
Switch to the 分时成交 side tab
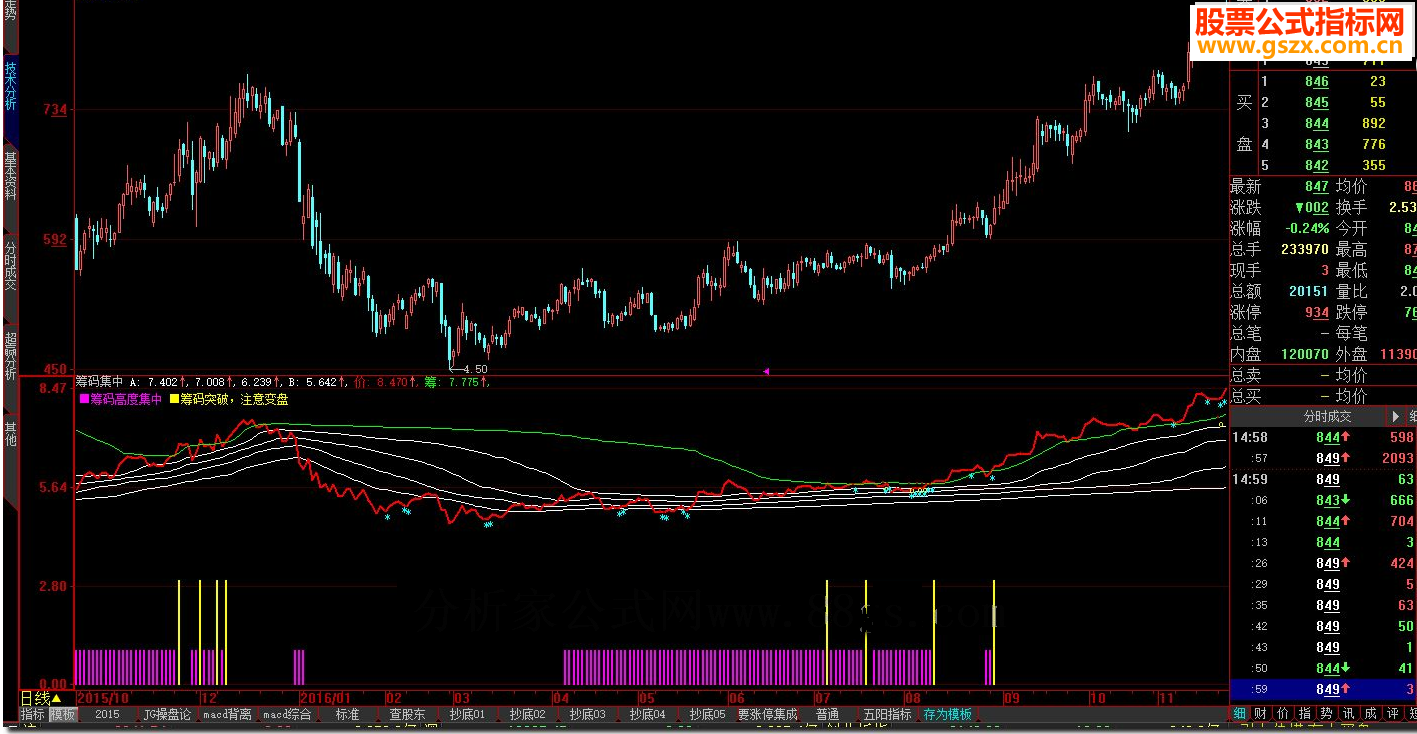(10, 265)
